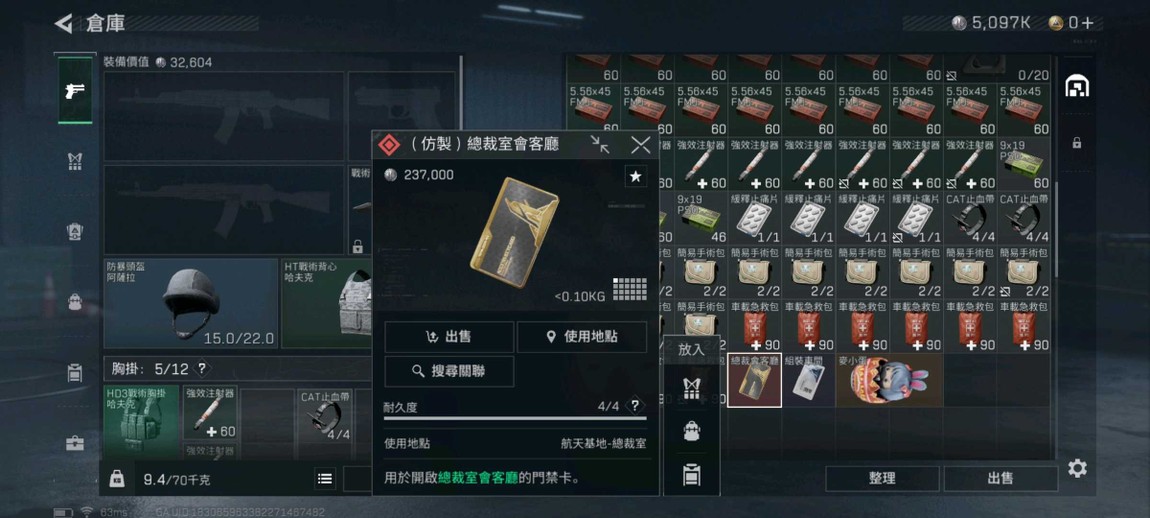Open the 放入 place-into menu
Viewport: 1150px width, 518px height.
tap(691, 349)
